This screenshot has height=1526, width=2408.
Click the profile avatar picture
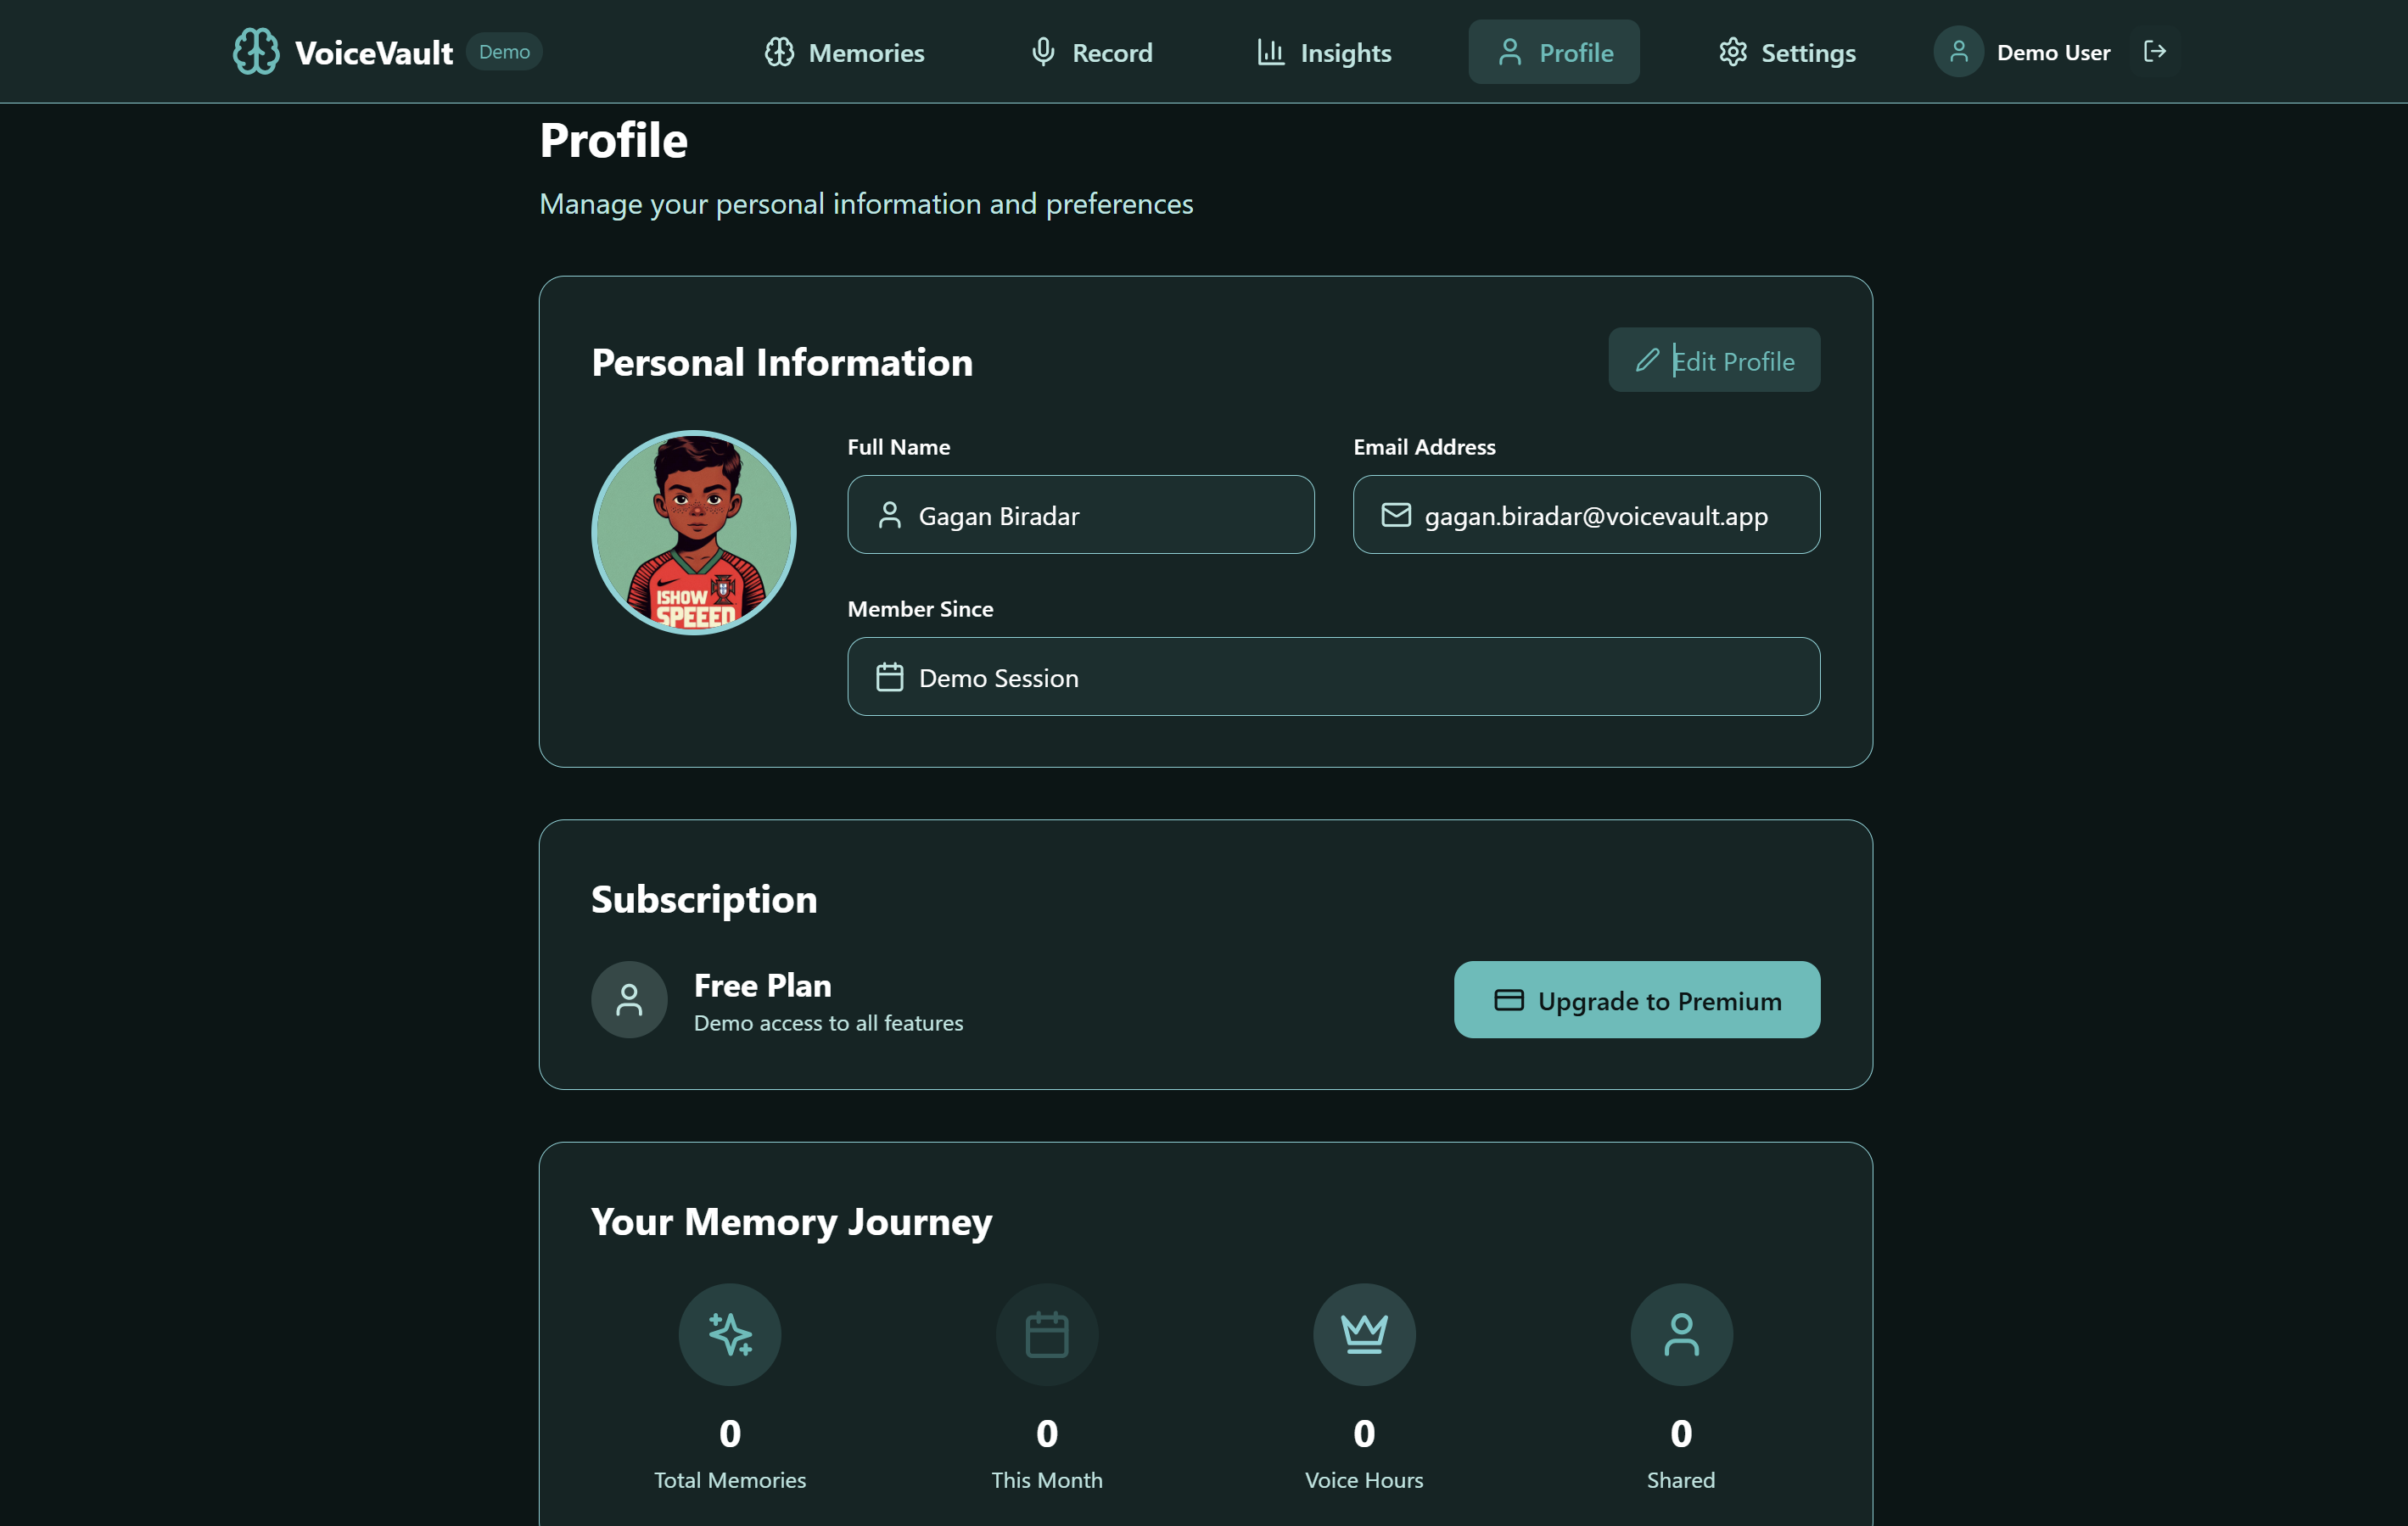pos(694,532)
